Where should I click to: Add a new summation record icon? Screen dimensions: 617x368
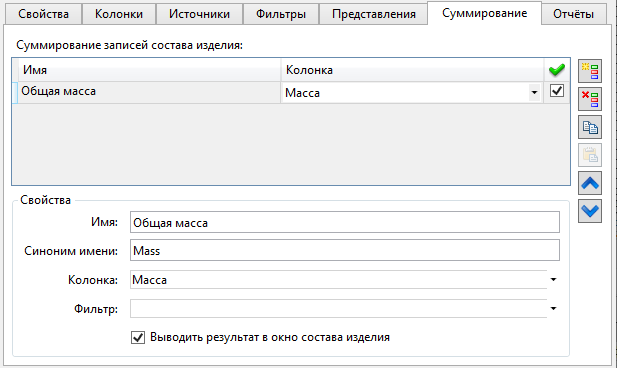[x=589, y=71]
